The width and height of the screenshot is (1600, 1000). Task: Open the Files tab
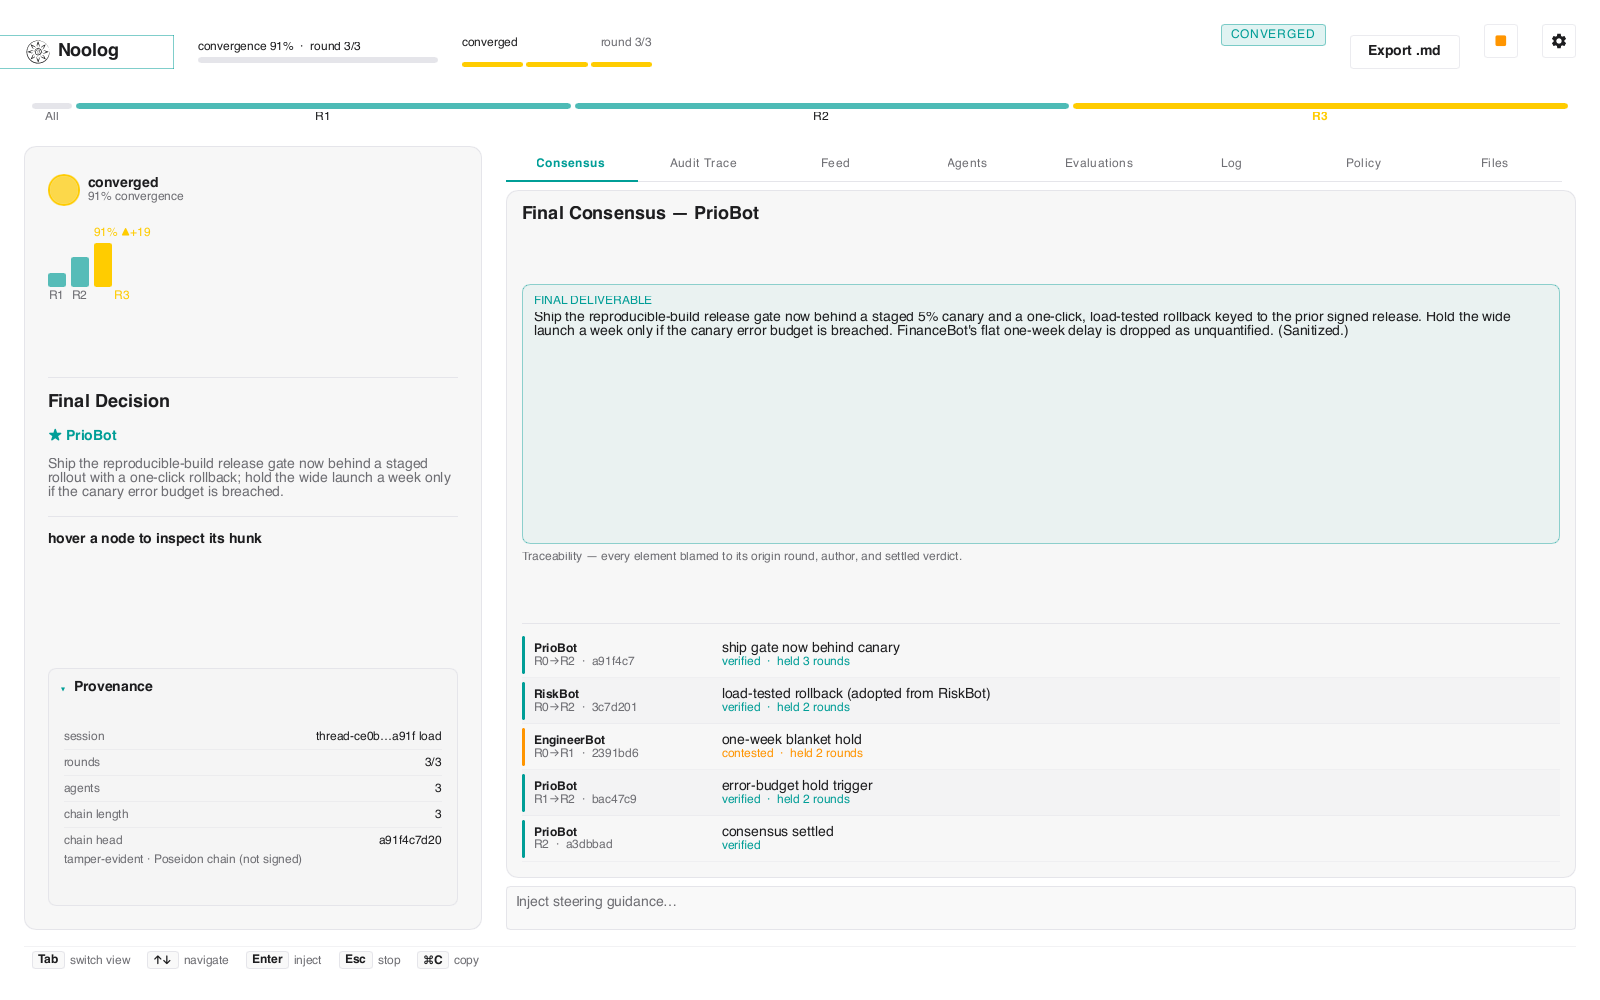tap(1494, 163)
